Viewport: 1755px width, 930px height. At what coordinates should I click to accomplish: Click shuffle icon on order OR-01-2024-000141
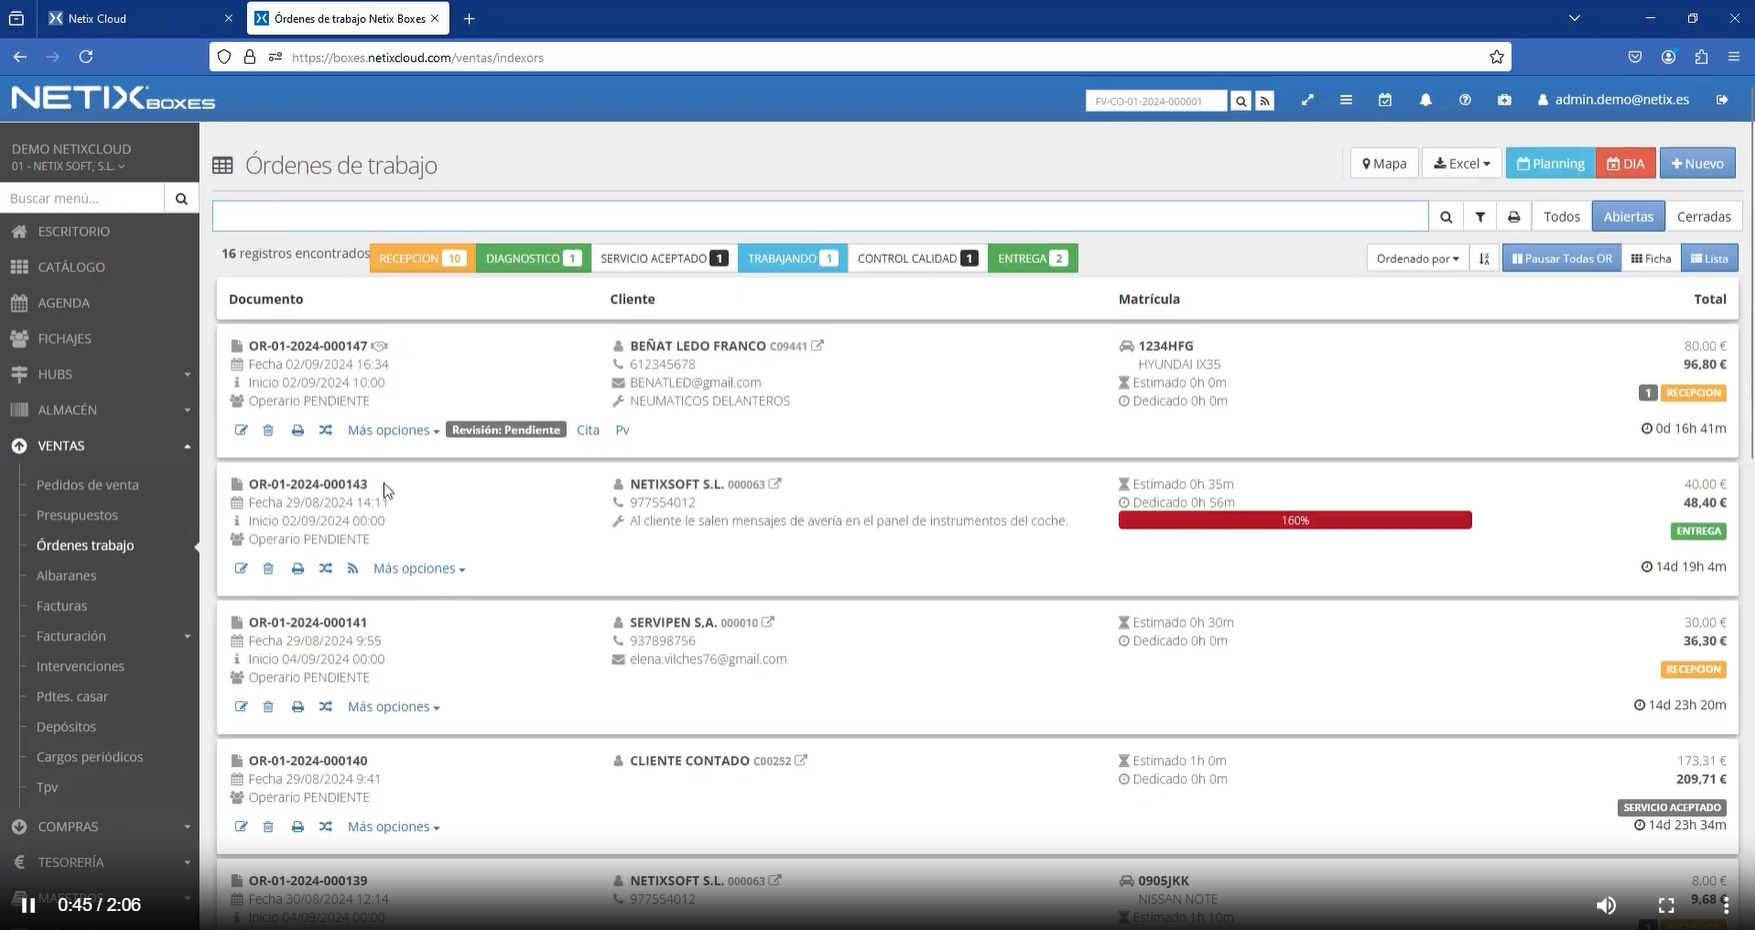point(325,707)
